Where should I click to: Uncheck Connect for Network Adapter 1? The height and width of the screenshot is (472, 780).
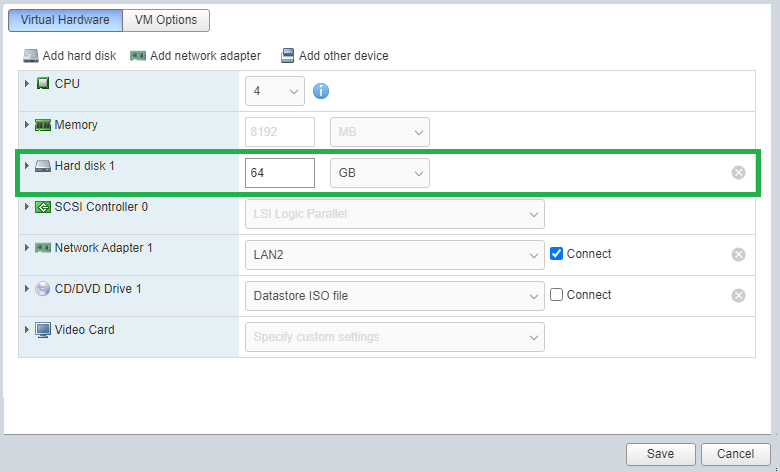coord(556,254)
